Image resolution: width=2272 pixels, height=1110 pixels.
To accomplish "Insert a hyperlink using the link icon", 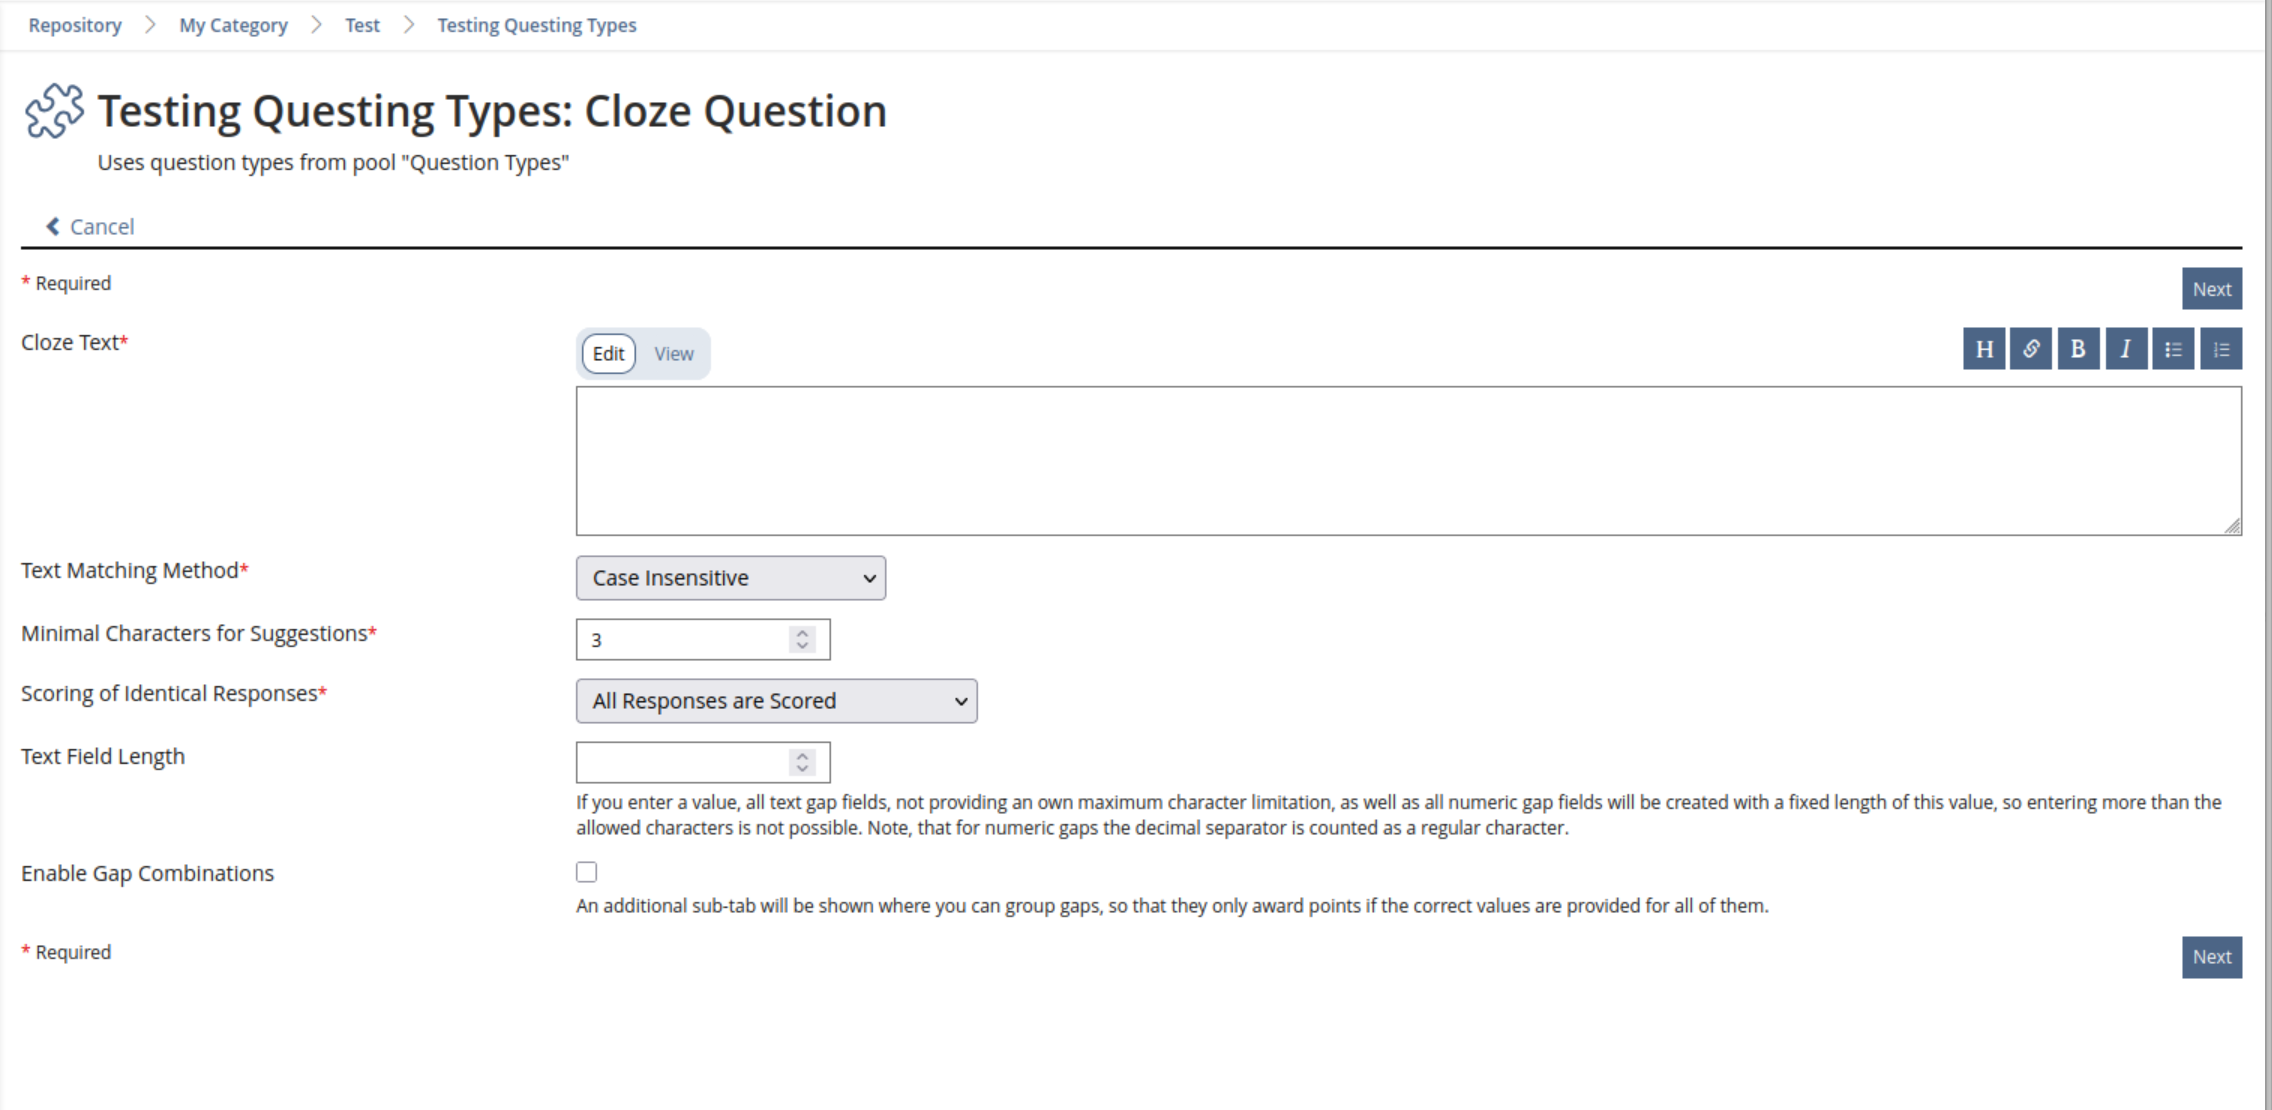I will pyautogui.click(x=2031, y=349).
